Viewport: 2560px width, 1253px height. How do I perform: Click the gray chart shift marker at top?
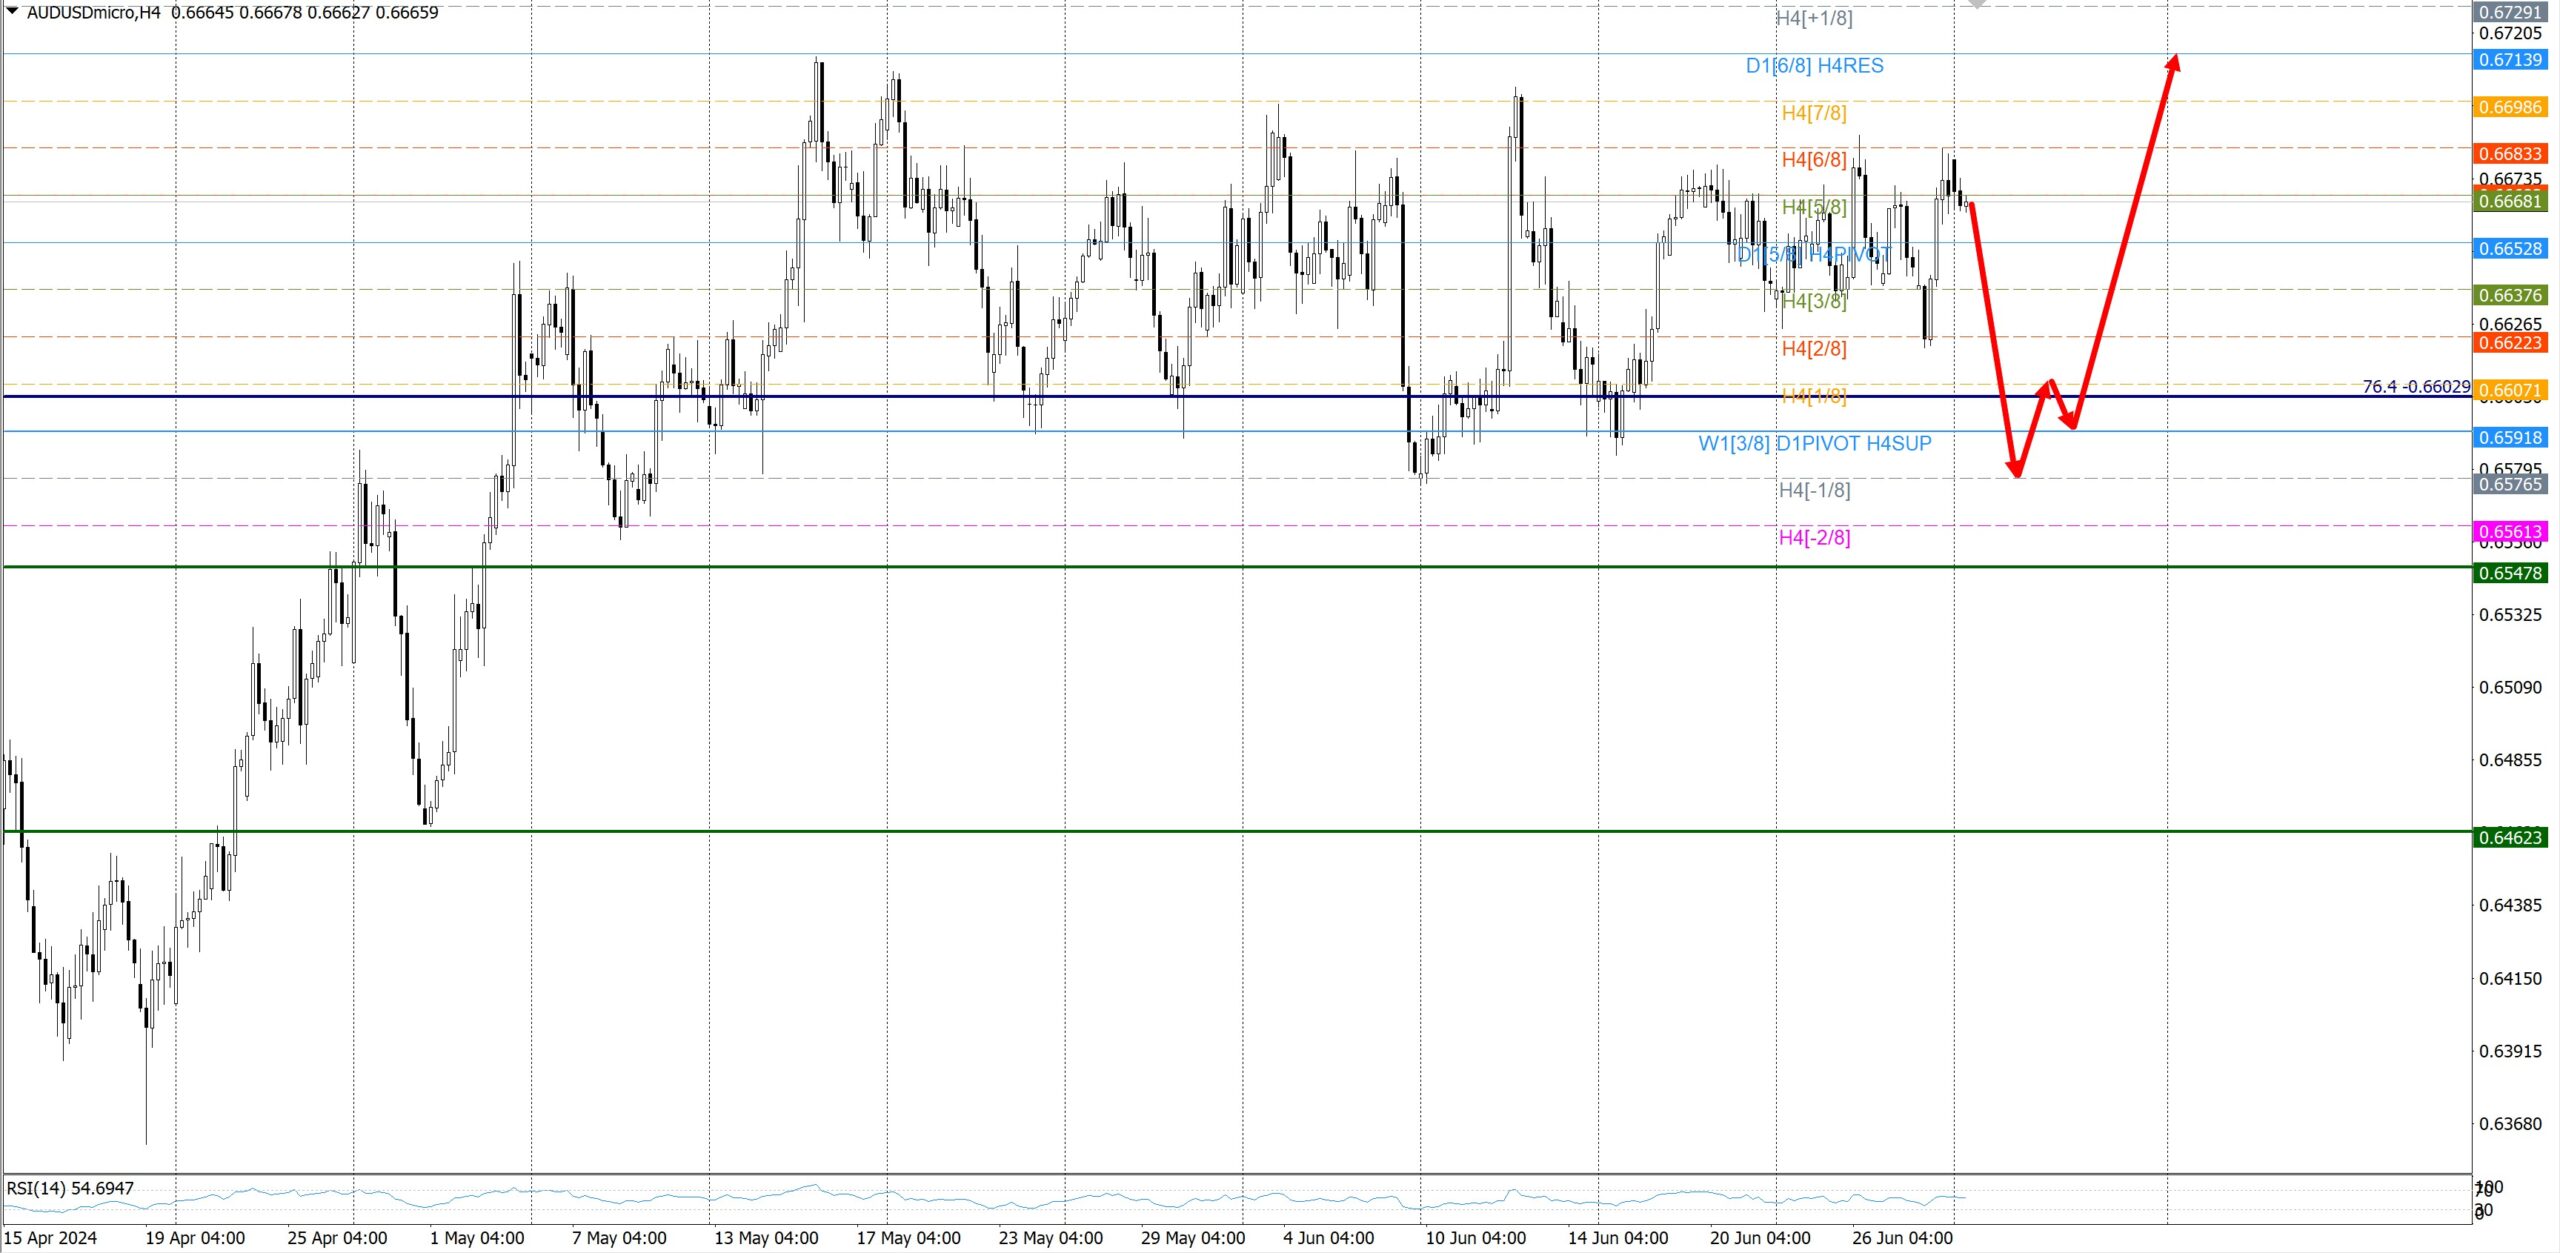pos(1977,4)
